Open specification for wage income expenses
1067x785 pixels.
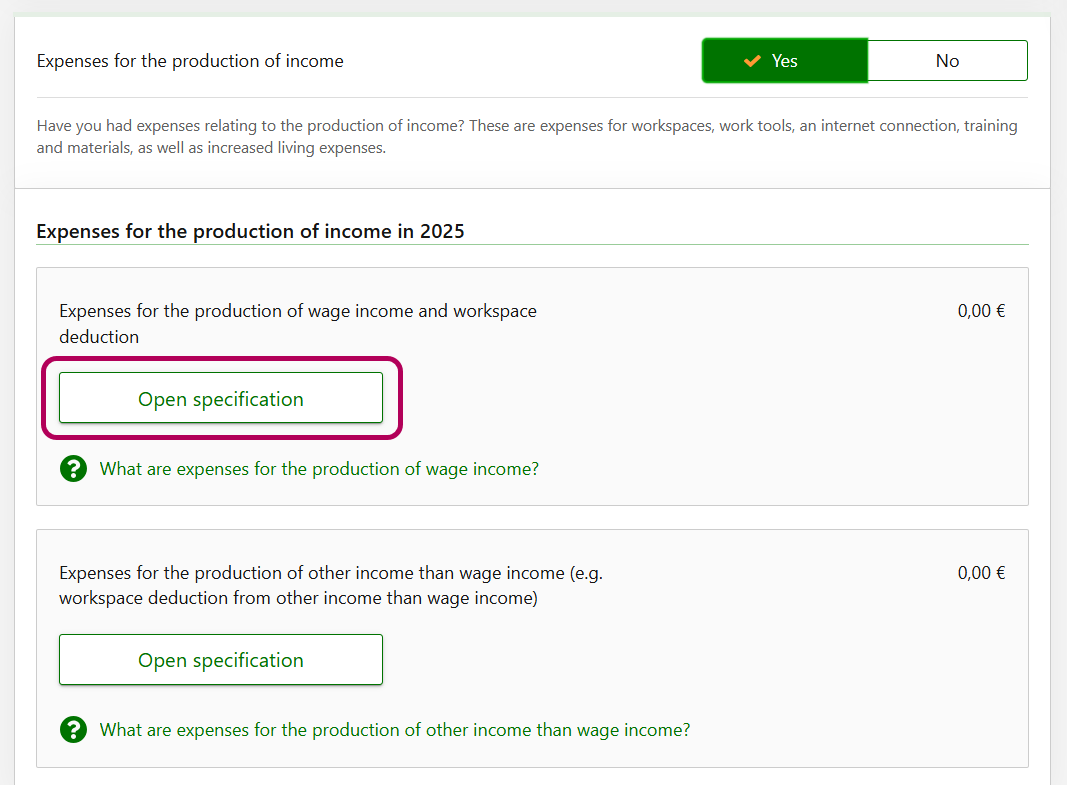coord(221,399)
